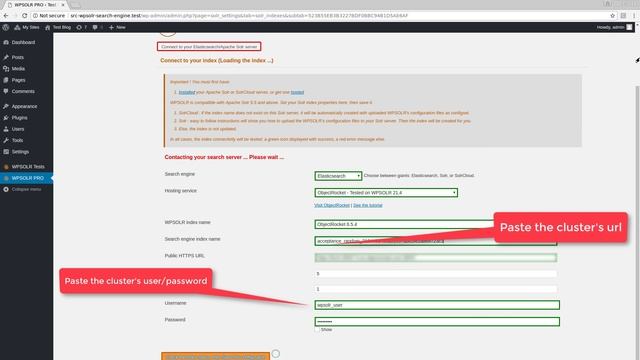Open the Hosting service dropdown

386,193
